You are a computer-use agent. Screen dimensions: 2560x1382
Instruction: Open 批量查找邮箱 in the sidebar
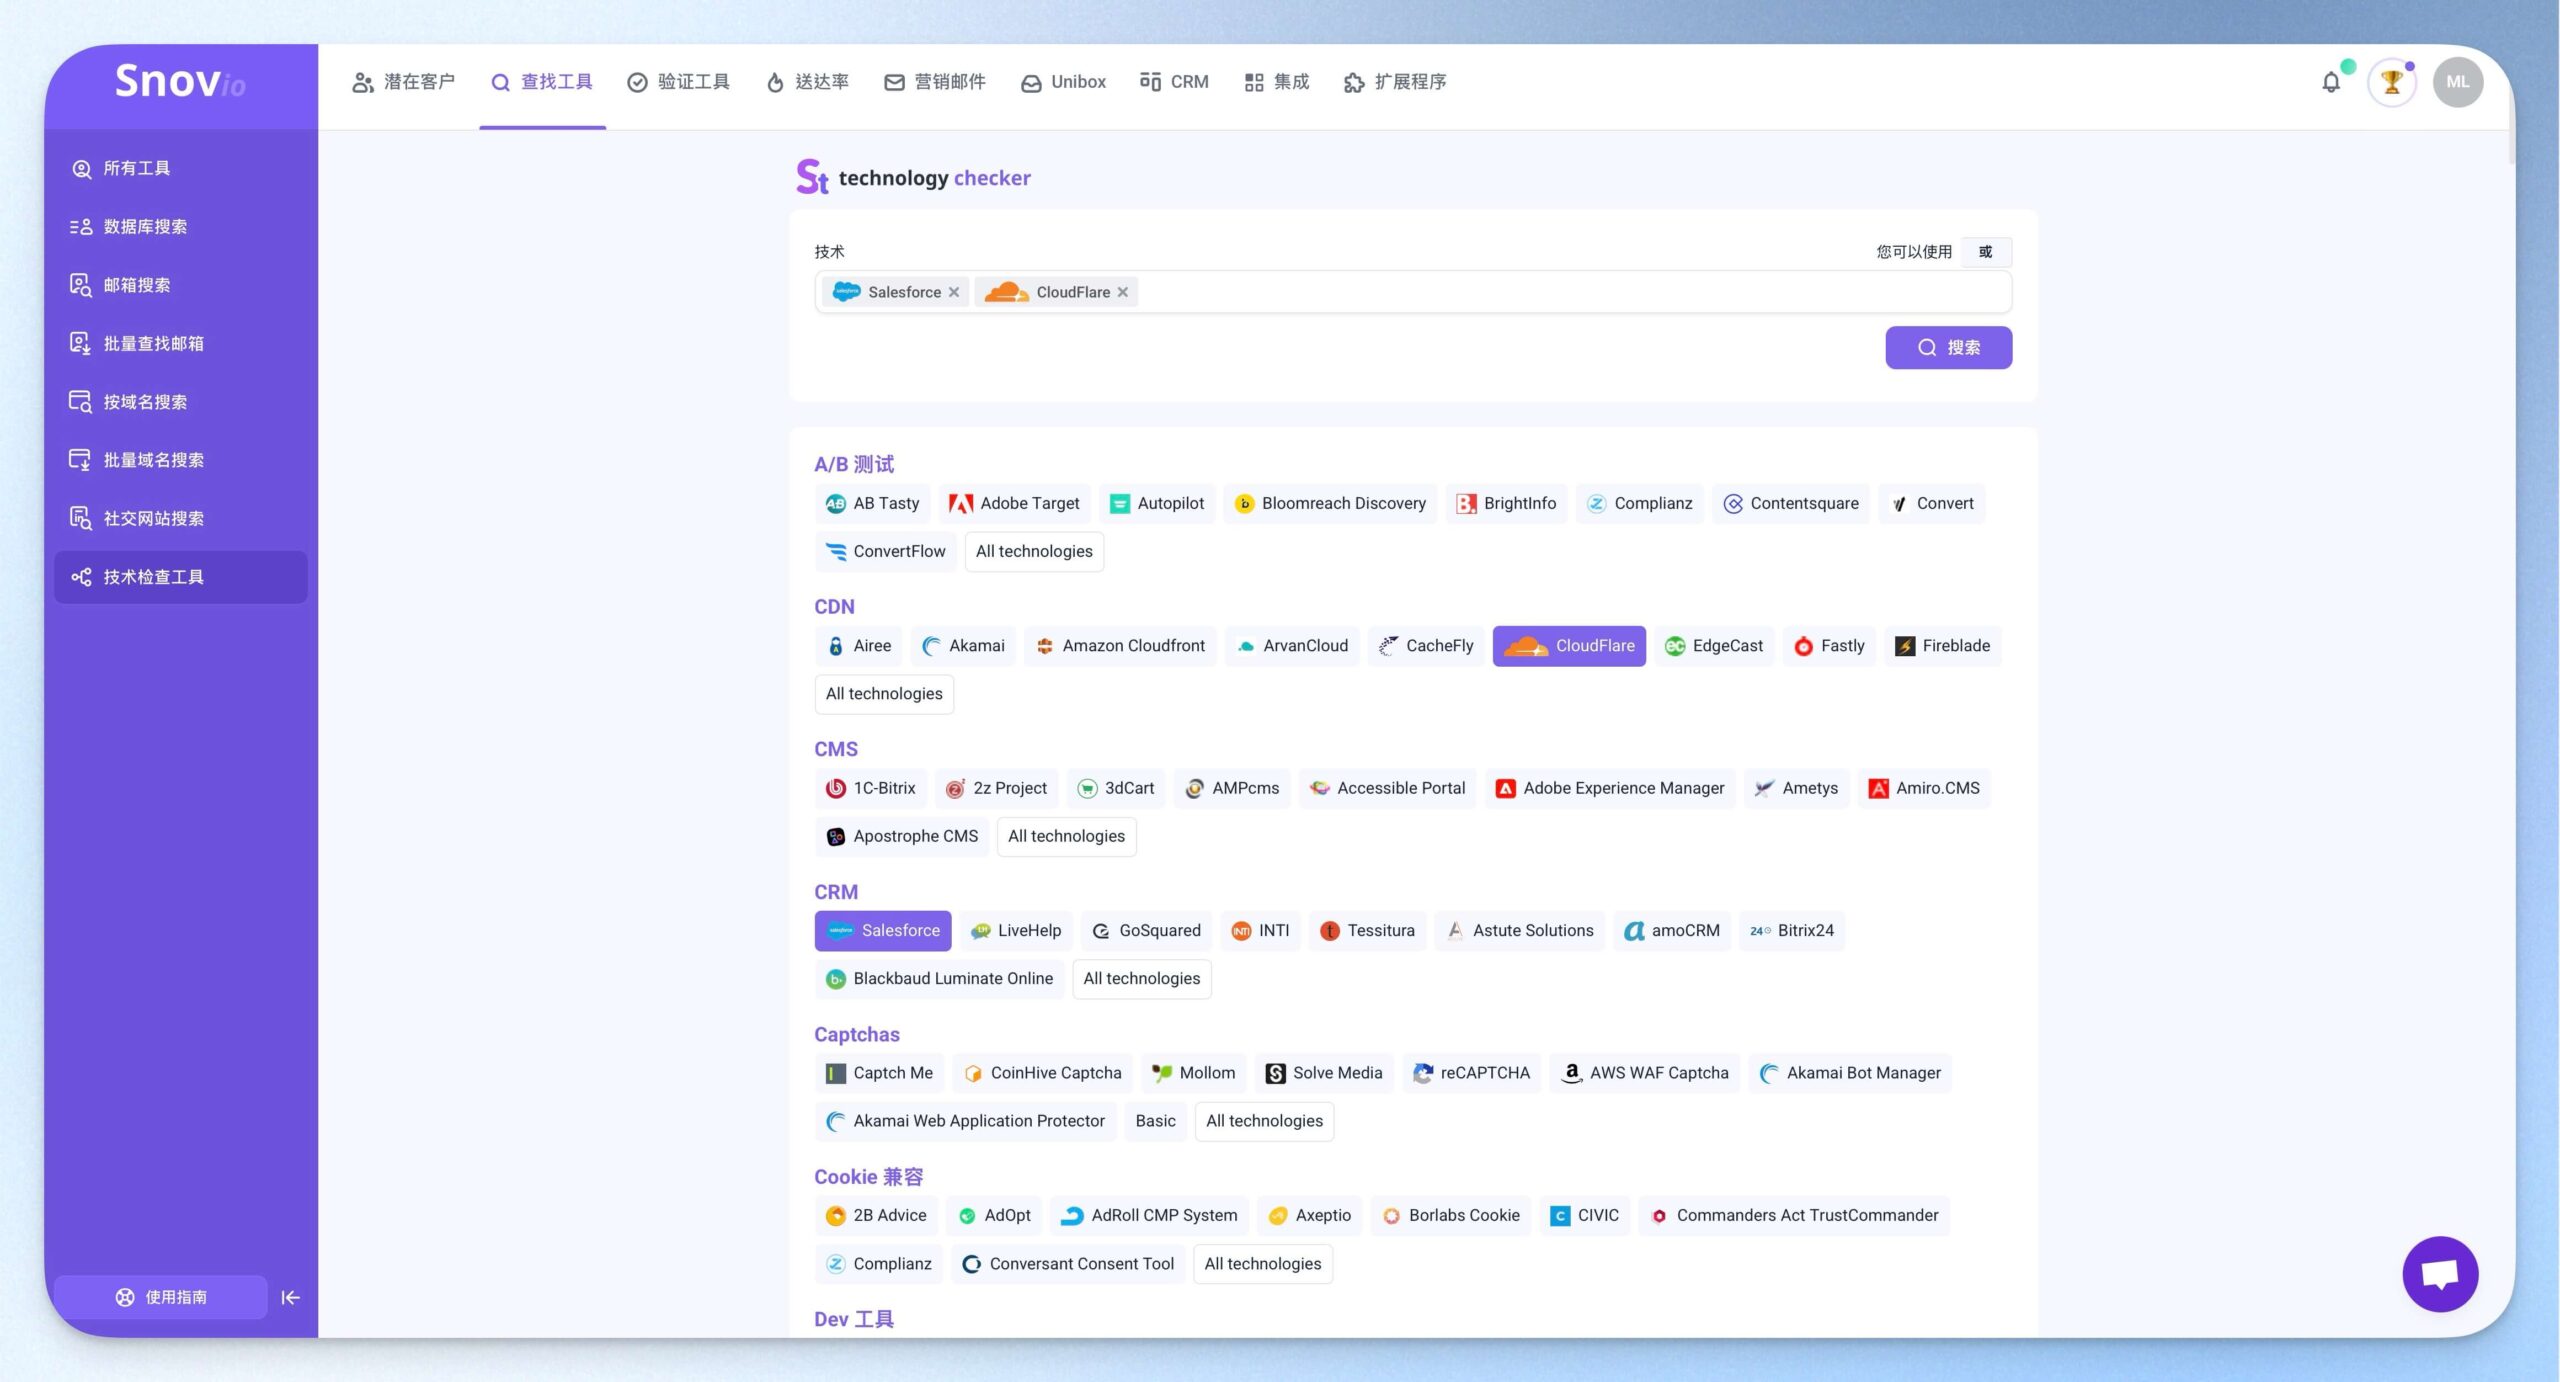(x=181, y=344)
